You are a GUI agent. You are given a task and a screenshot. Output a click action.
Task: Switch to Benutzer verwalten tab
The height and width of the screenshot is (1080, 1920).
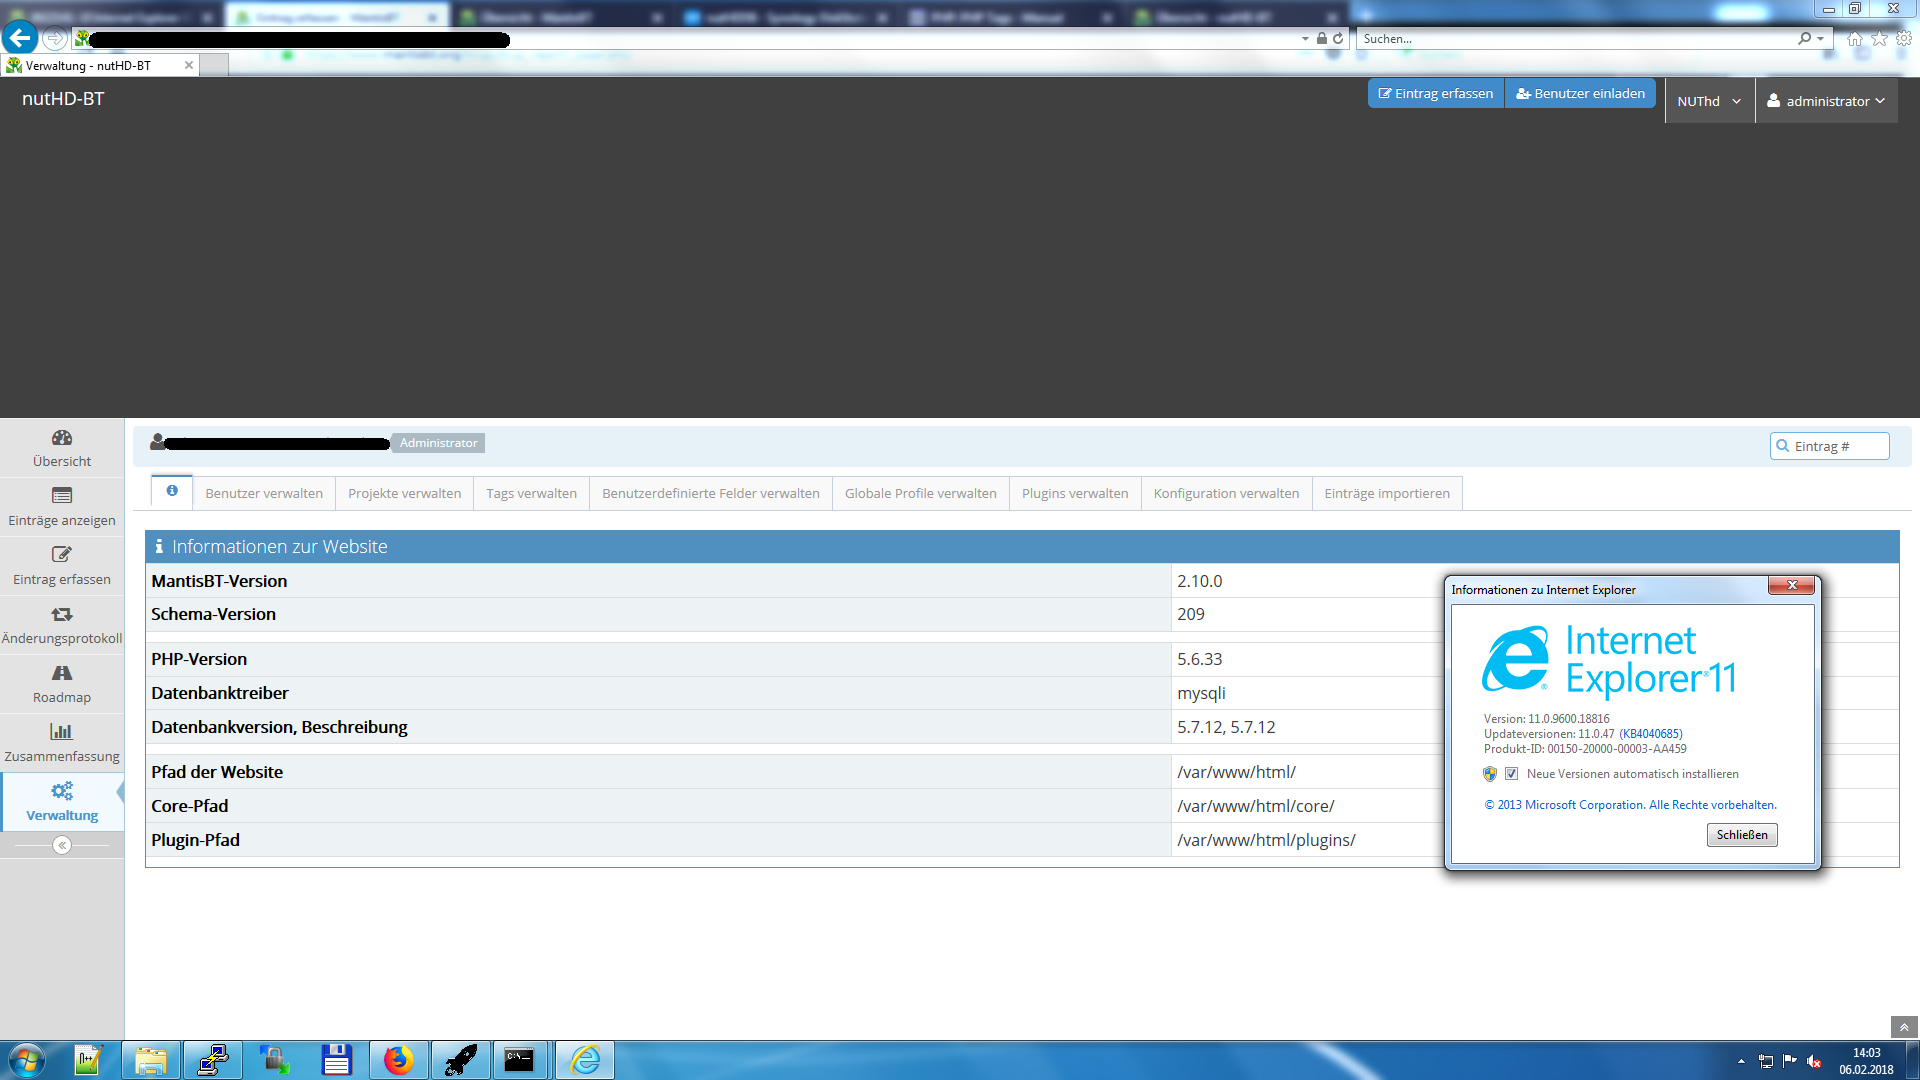pos(264,493)
